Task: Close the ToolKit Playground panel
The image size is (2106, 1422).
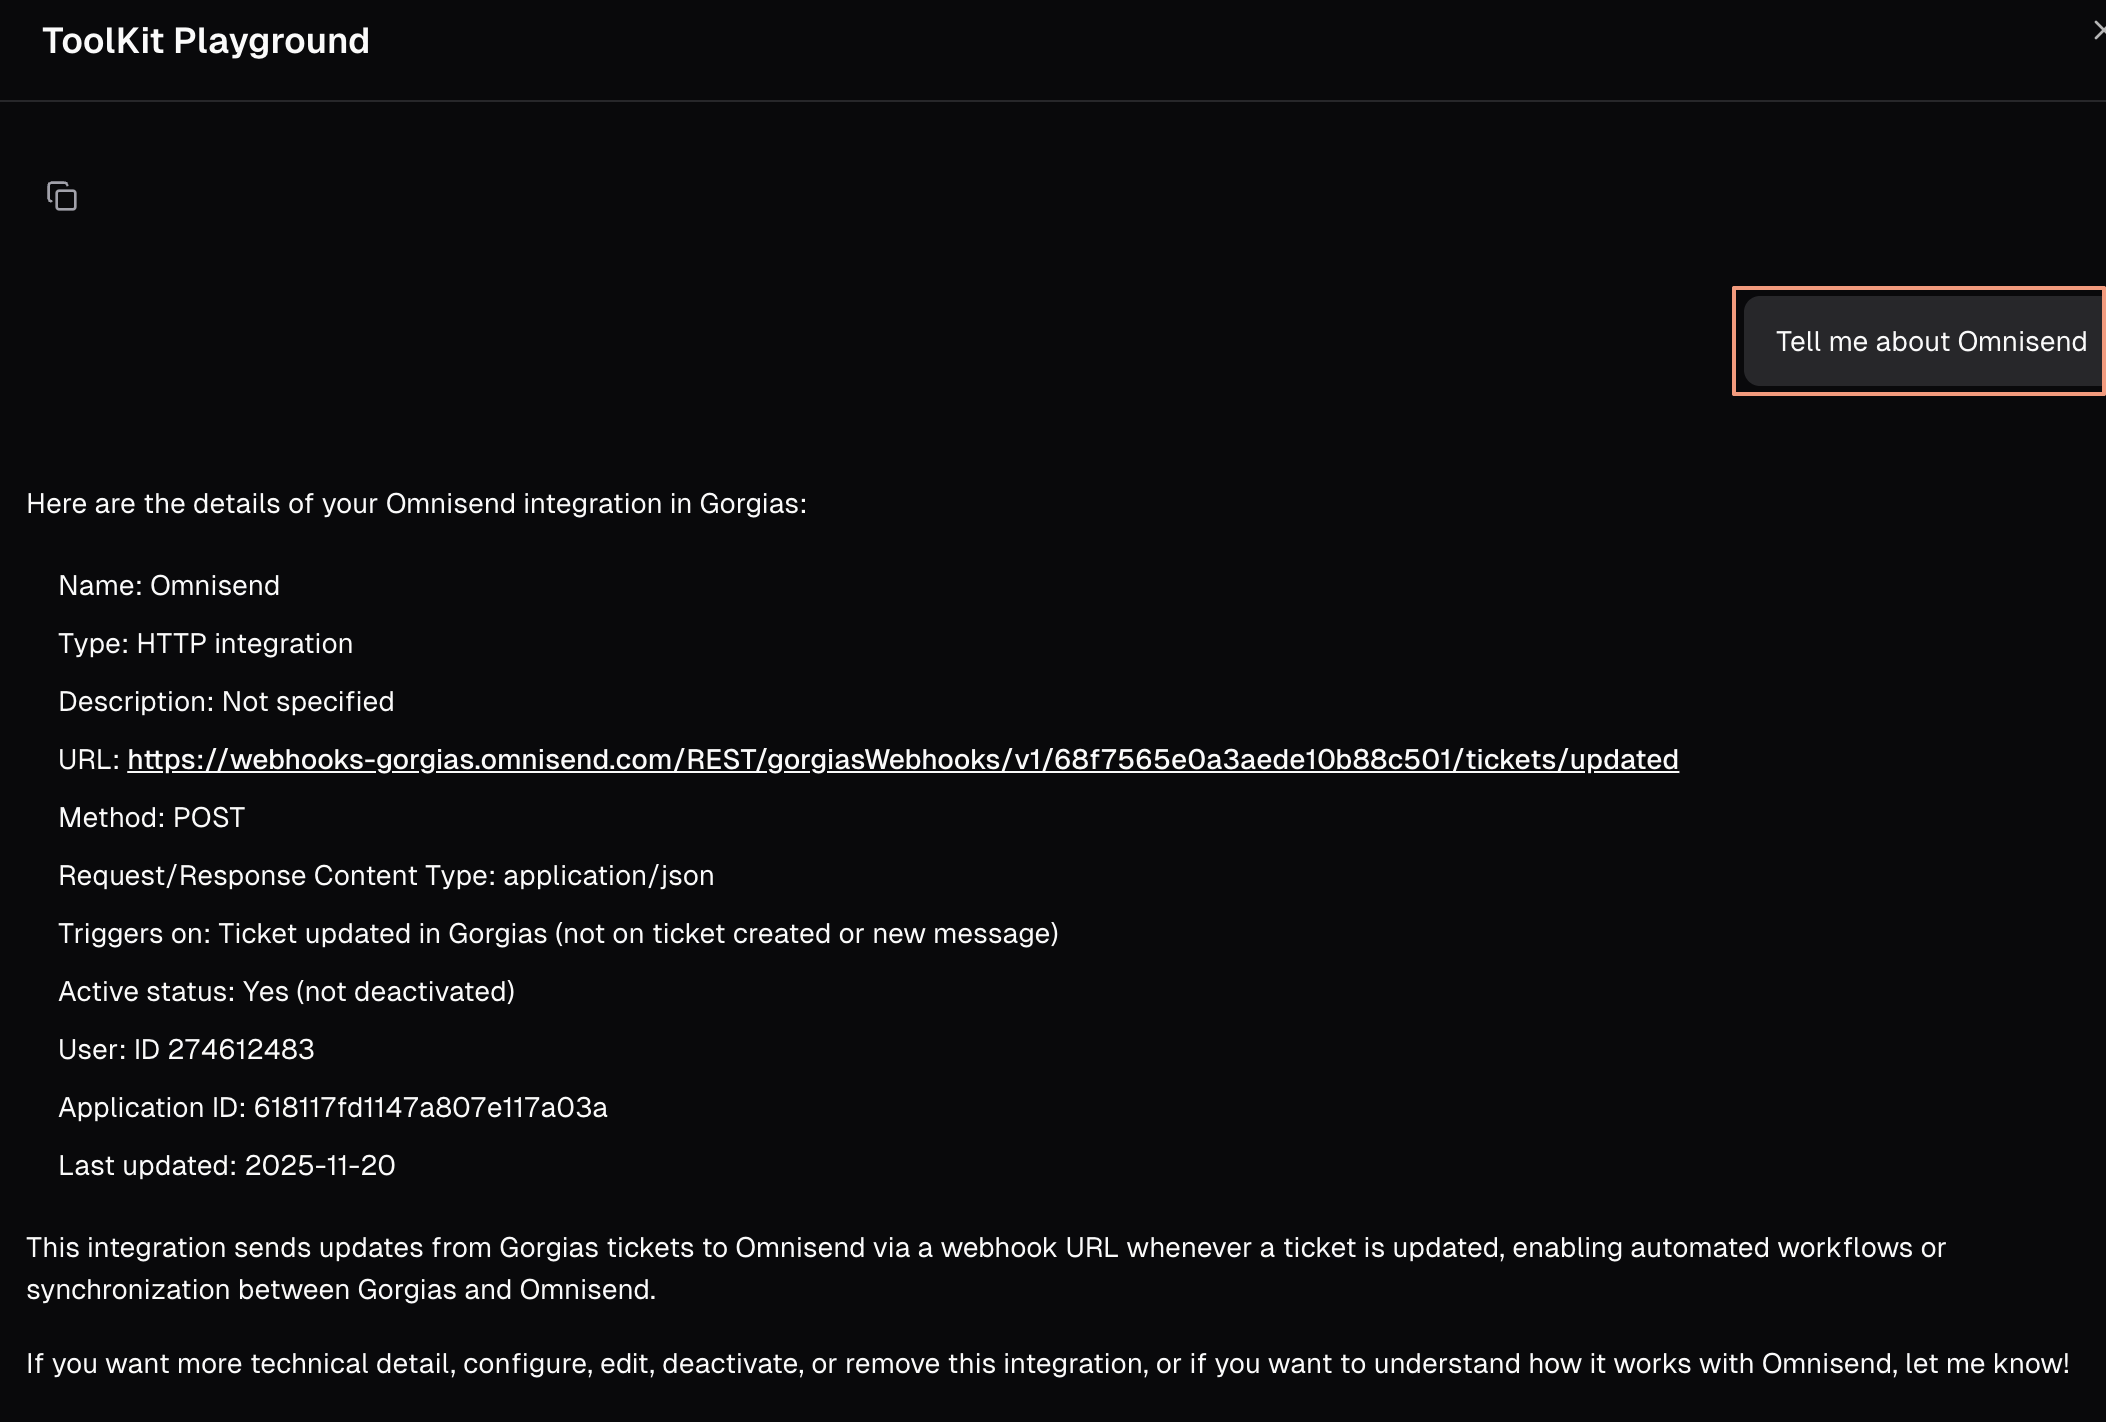Action: pos(2098,32)
